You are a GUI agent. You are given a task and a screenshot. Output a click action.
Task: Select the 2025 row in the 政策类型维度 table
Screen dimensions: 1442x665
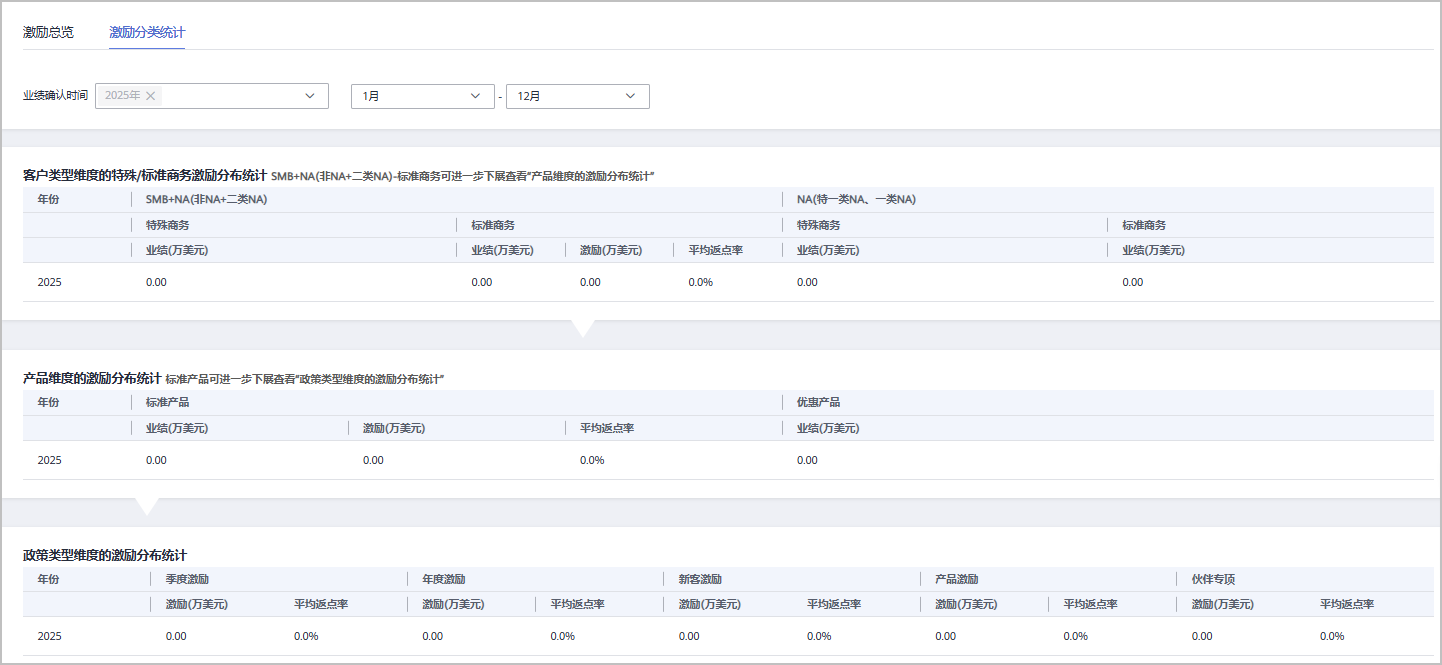click(x=50, y=636)
